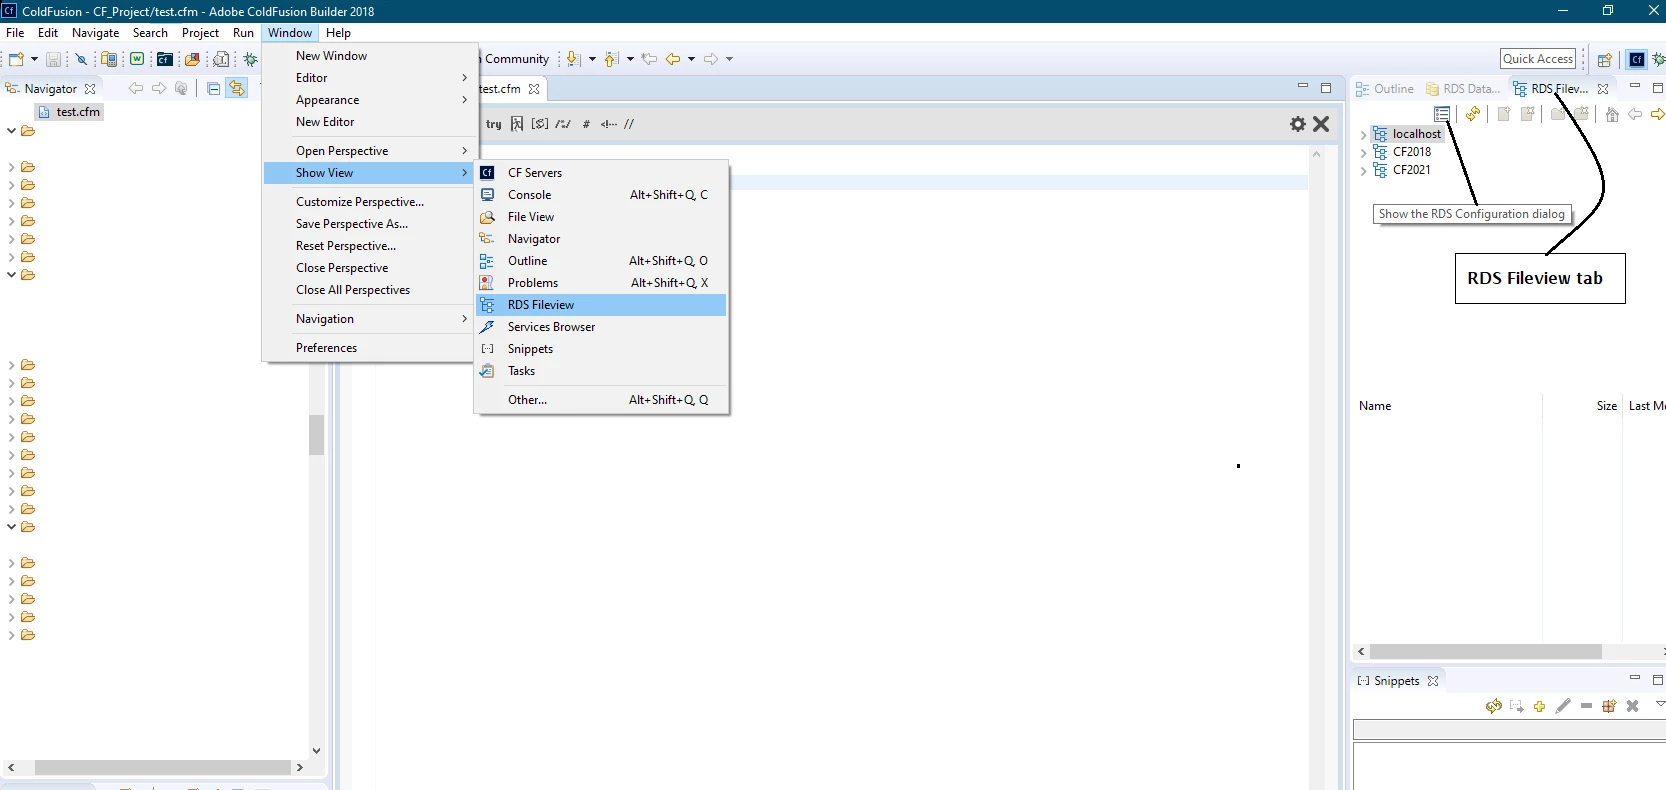Image resolution: width=1666 pixels, height=790 pixels.
Task: Insert try block via try editor button
Action: 494,125
